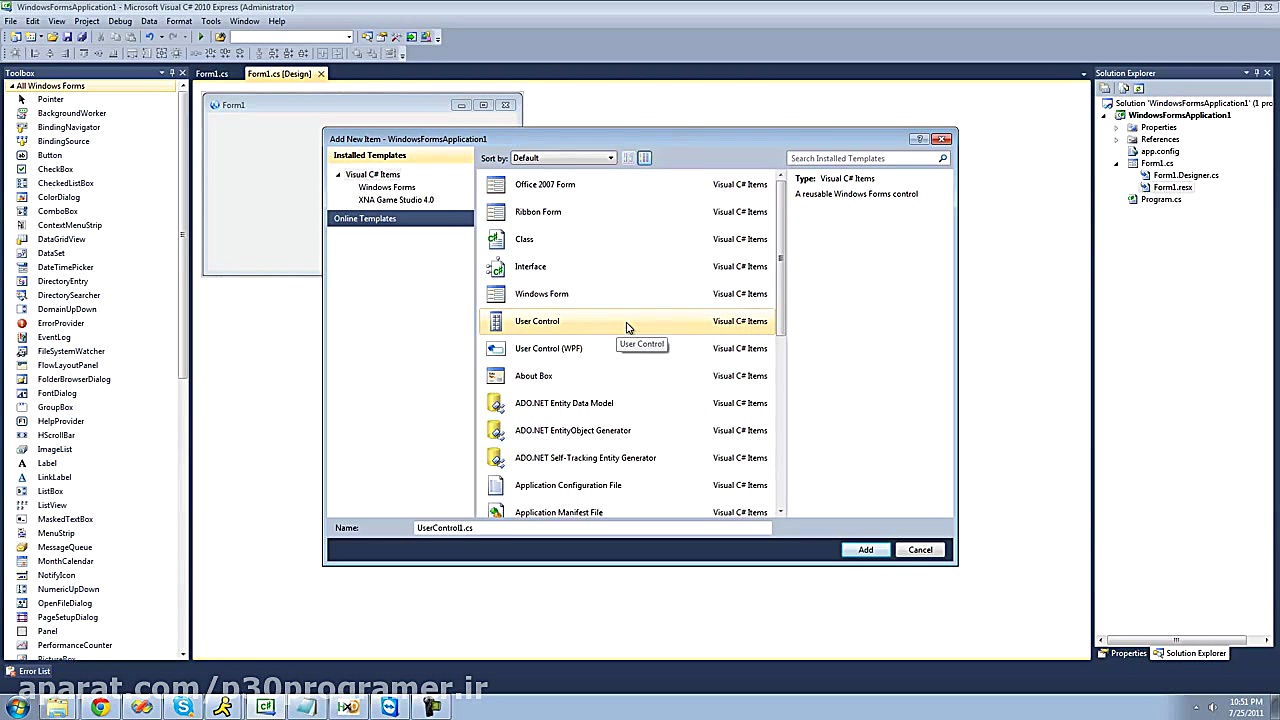
Task: Choose the Interface template icon
Action: click(496, 267)
